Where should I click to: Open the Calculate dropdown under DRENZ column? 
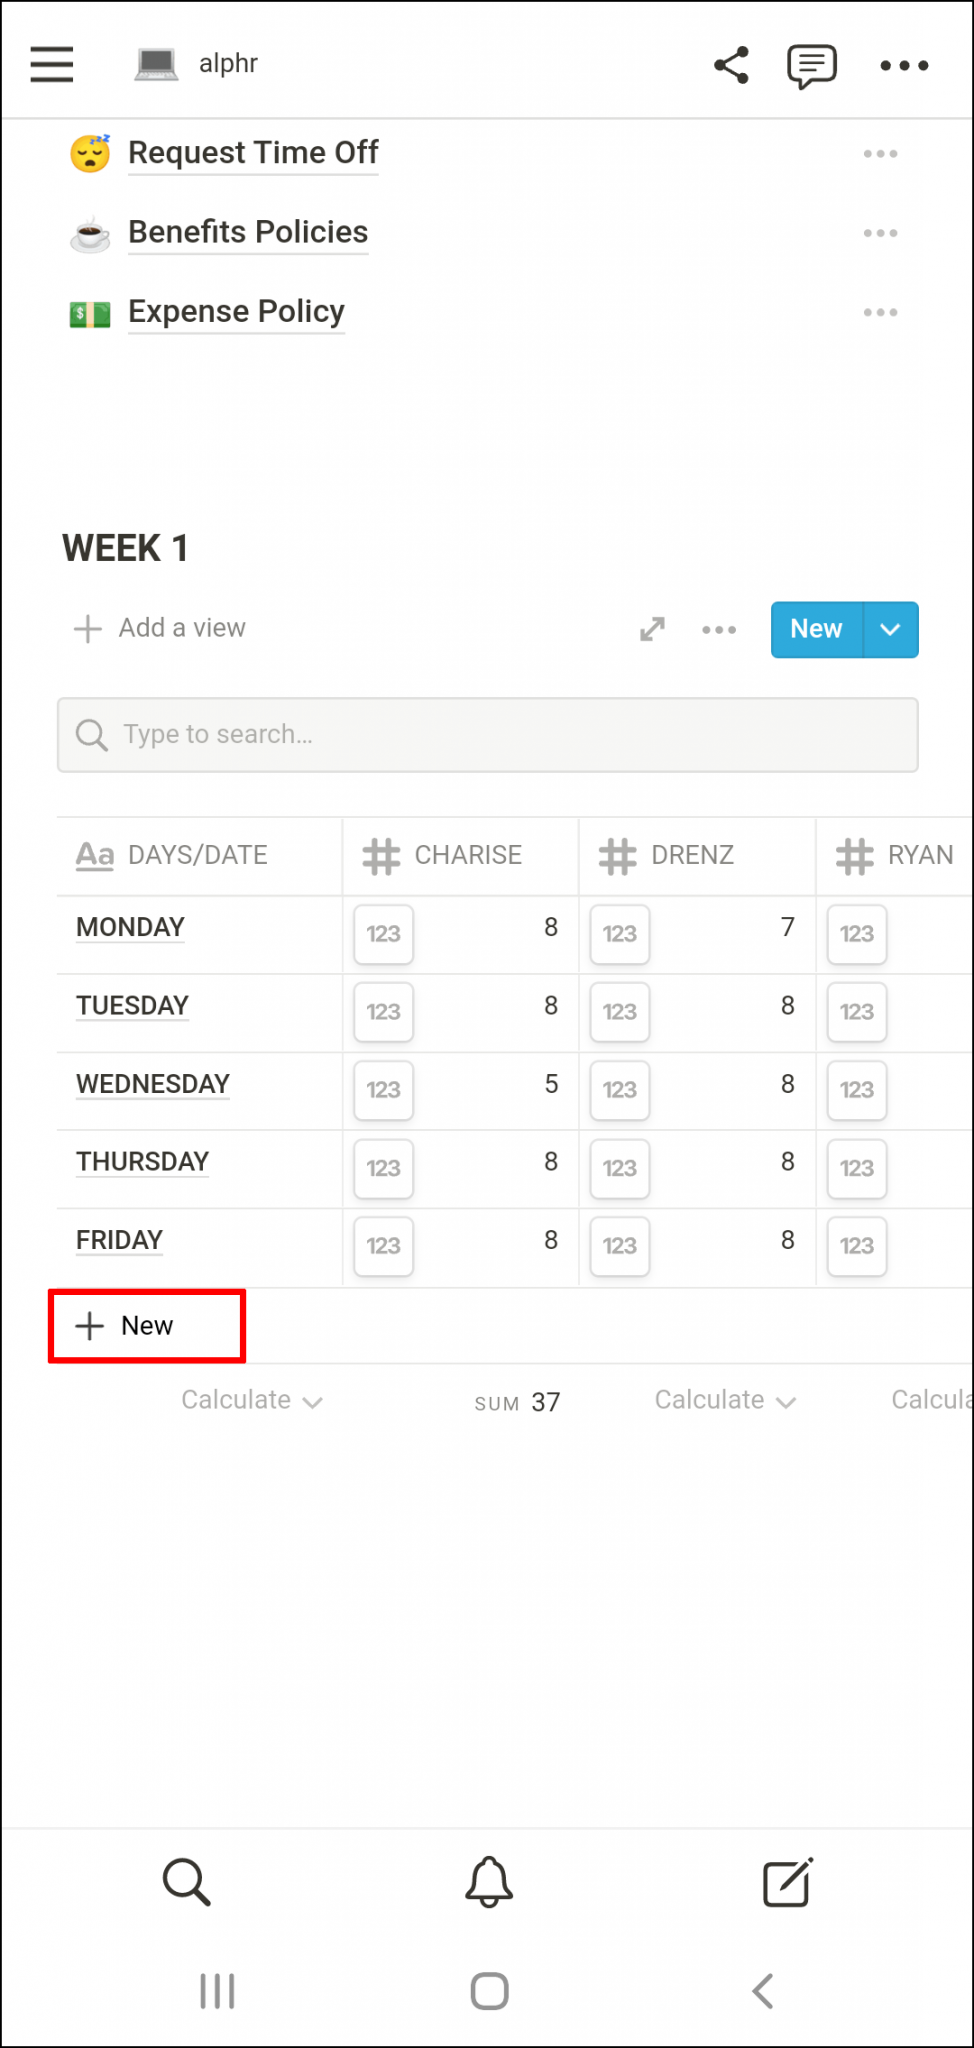click(x=725, y=1400)
